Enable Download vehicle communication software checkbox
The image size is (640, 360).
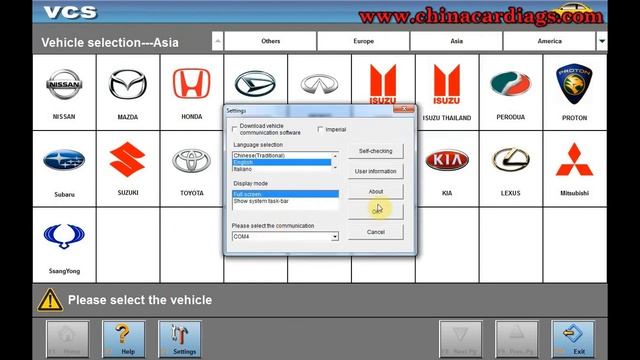(x=235, y=129)
